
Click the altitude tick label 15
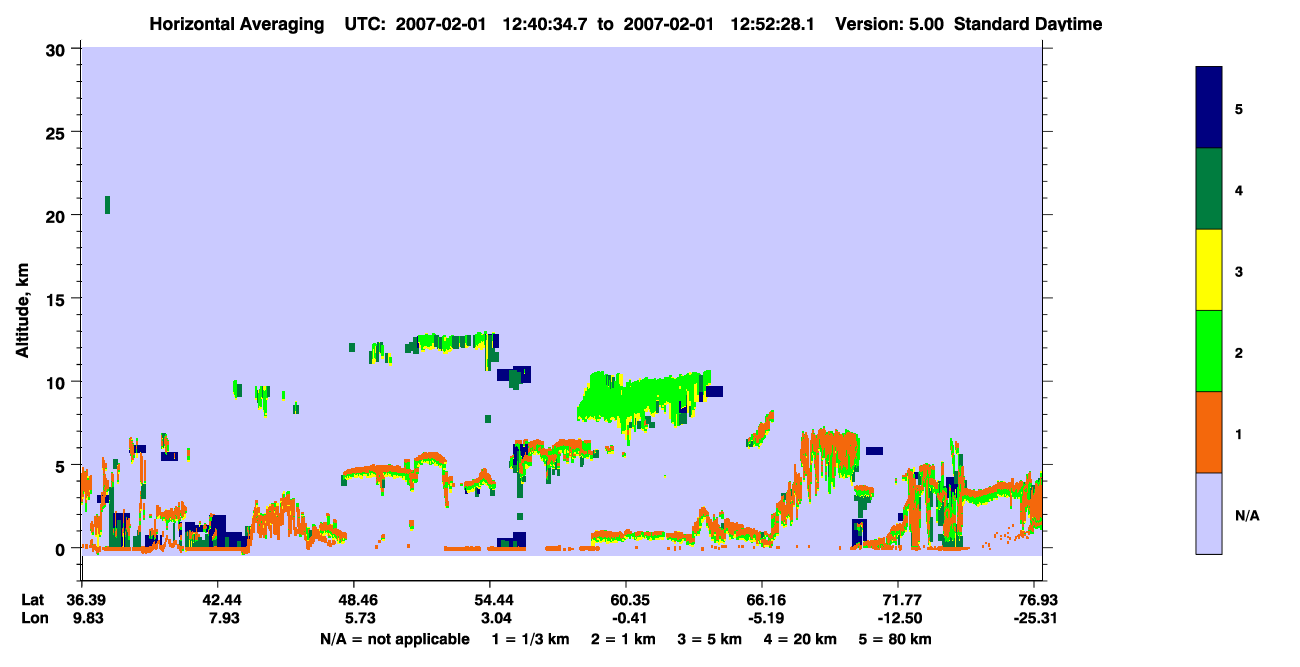click(x=58, y=299)
